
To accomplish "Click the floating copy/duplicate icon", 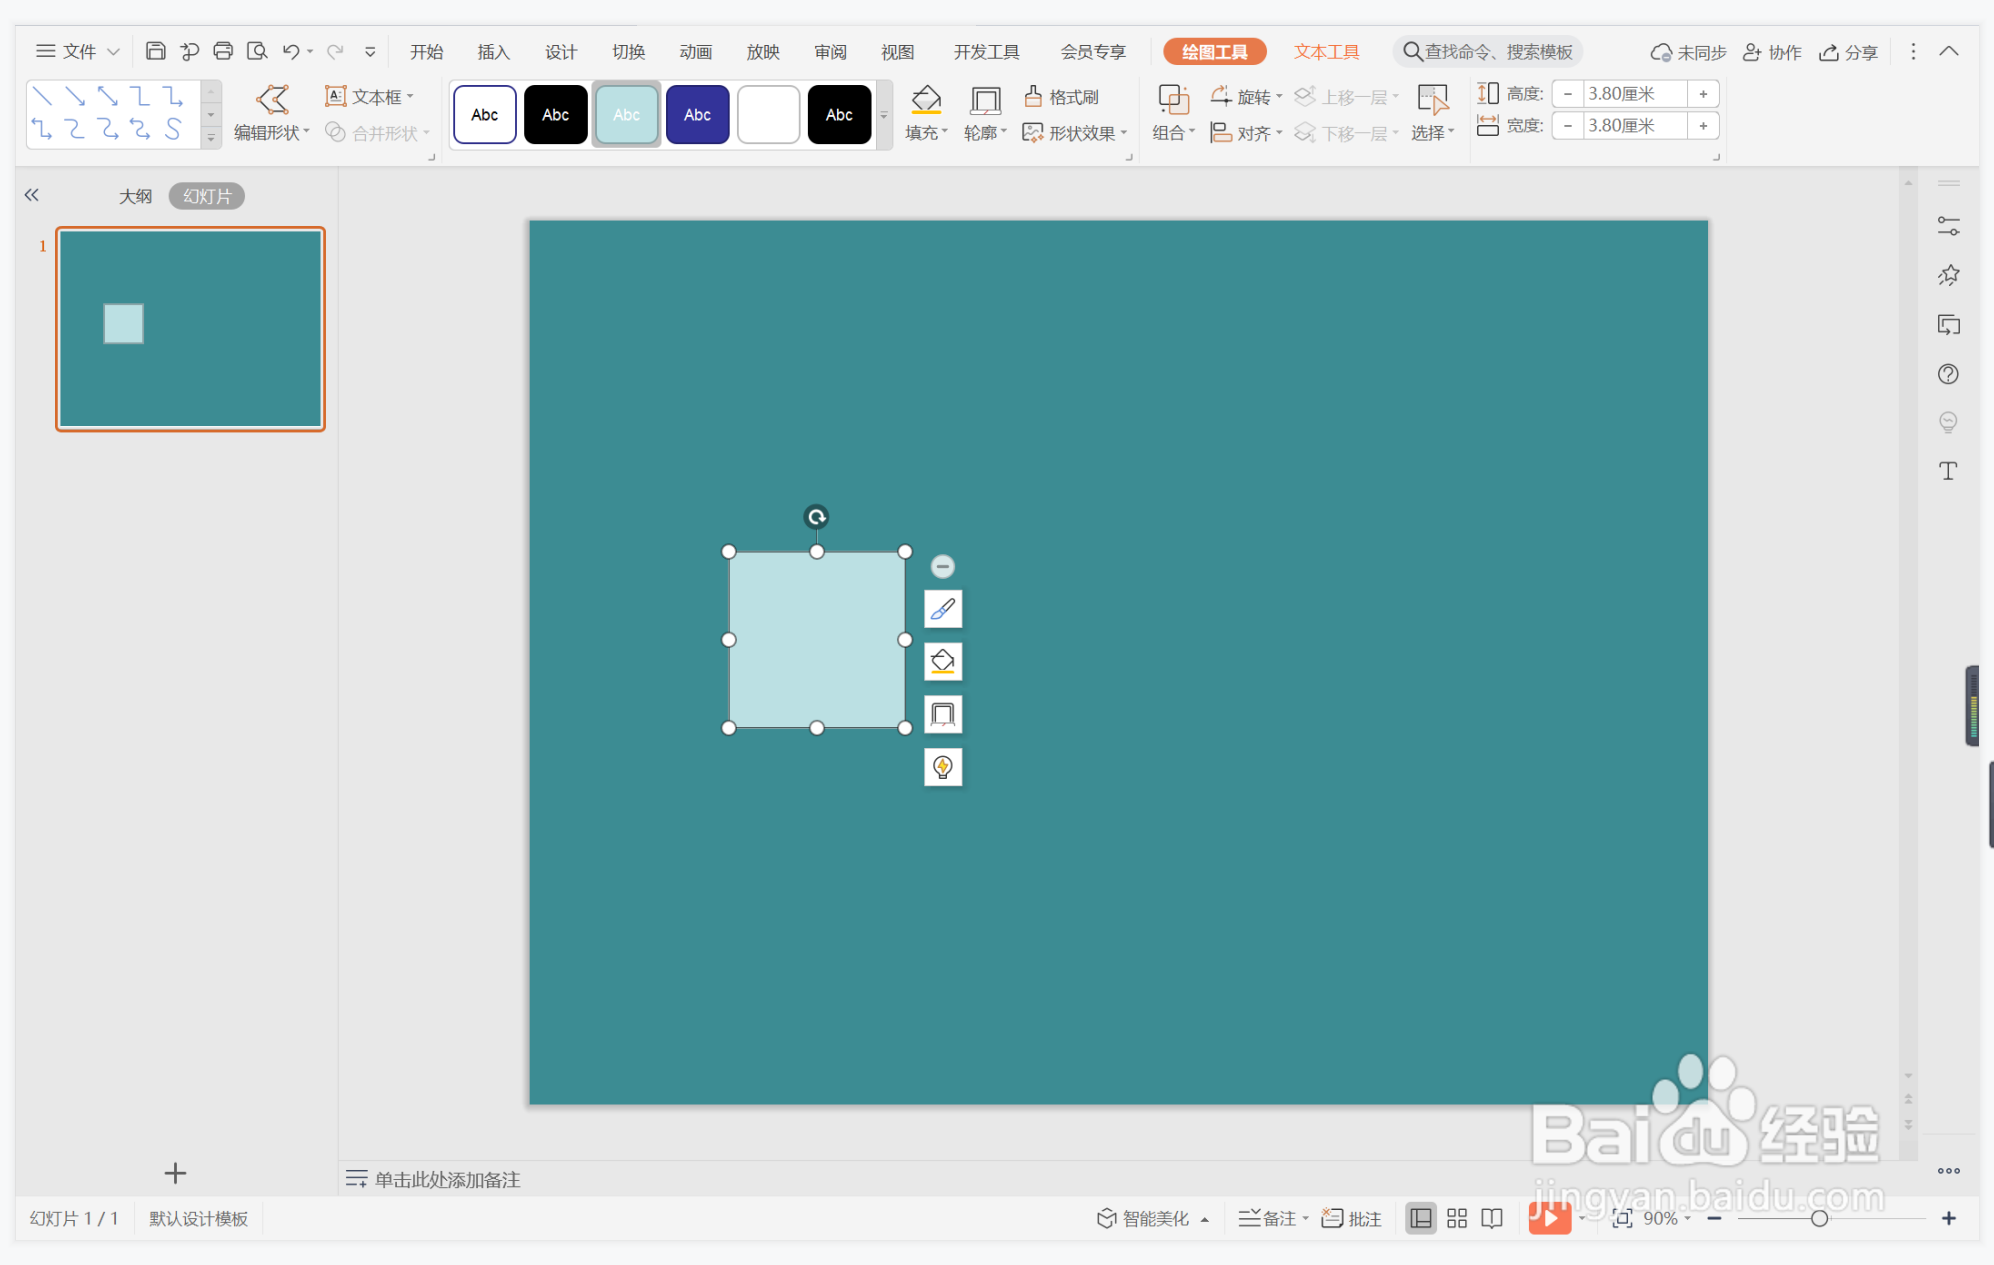I will click(943, 714).
